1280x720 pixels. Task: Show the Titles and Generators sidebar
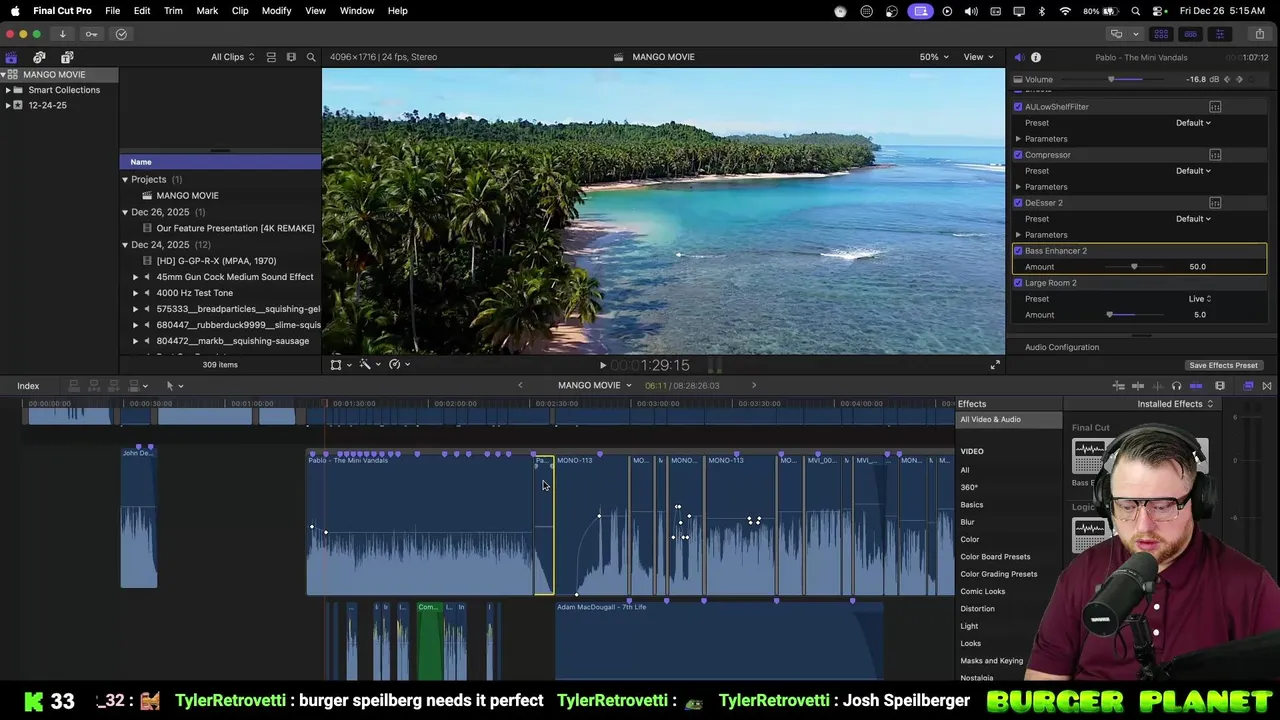click(67, 57)
